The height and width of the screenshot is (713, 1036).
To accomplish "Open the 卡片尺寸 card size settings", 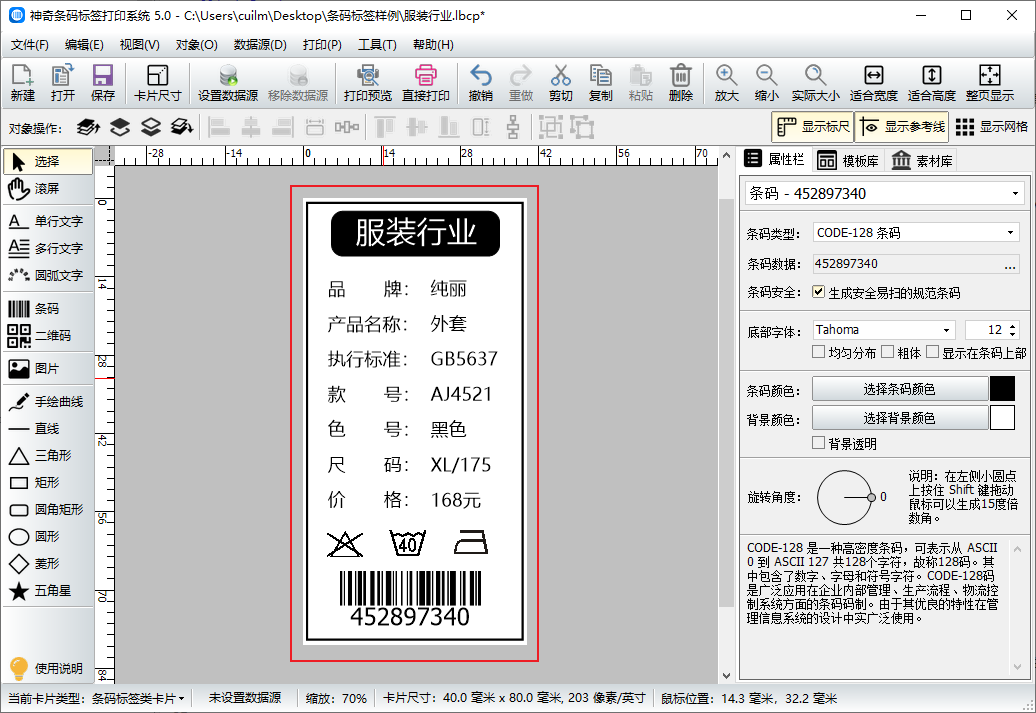I will (x=157, y=83).
